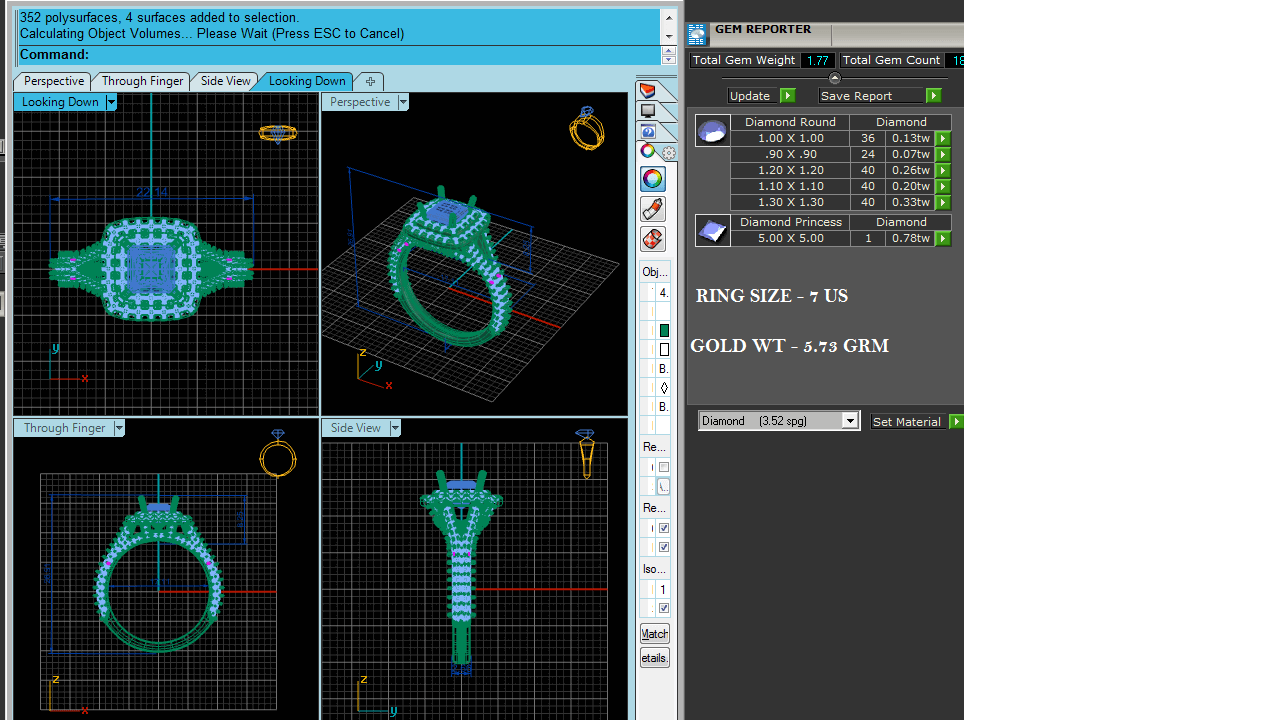Click the green display color swatch
Viewport: 1274px width, 720px height.
(x=664, y=330)
